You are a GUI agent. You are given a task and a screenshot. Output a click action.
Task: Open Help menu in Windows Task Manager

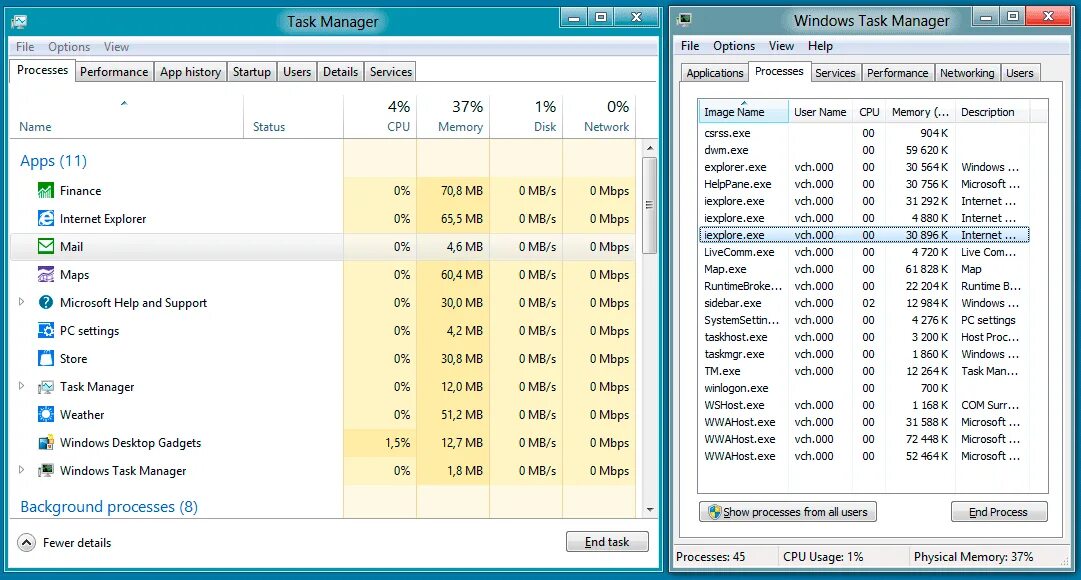click(x=820, y=46)
